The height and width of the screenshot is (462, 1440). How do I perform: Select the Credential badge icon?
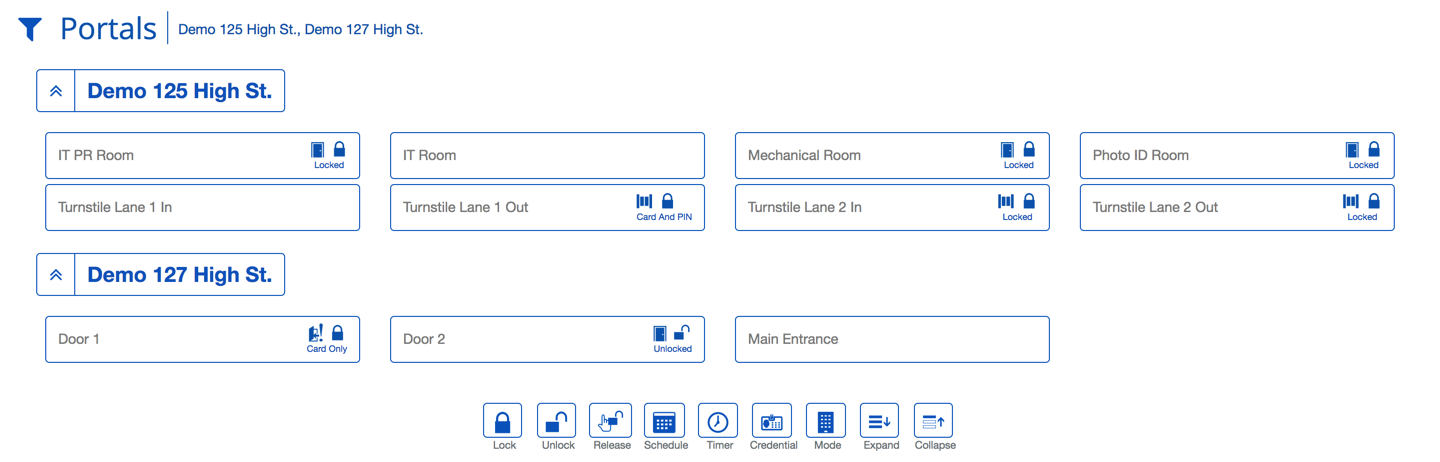[772, 421]
